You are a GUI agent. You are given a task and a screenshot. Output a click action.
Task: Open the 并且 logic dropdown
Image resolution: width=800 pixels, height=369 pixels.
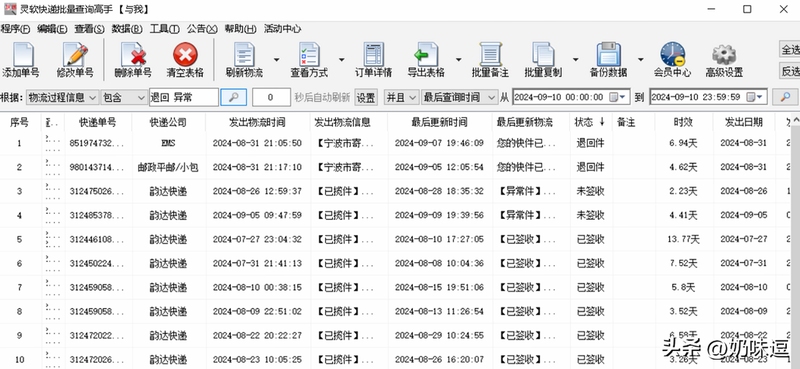(x=402, y=97)
